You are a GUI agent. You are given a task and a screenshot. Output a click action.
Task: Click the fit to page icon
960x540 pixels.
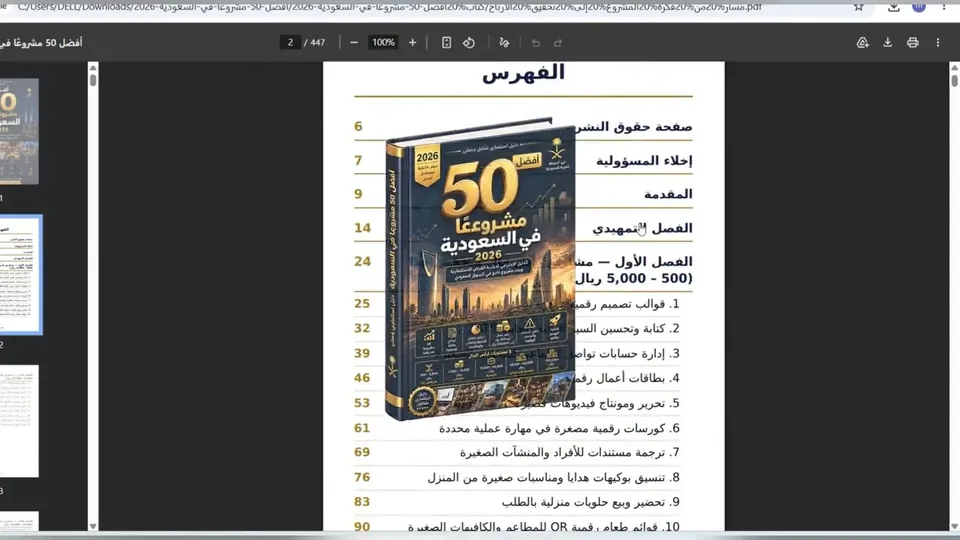pyautogui.click(x=446, y=42)
